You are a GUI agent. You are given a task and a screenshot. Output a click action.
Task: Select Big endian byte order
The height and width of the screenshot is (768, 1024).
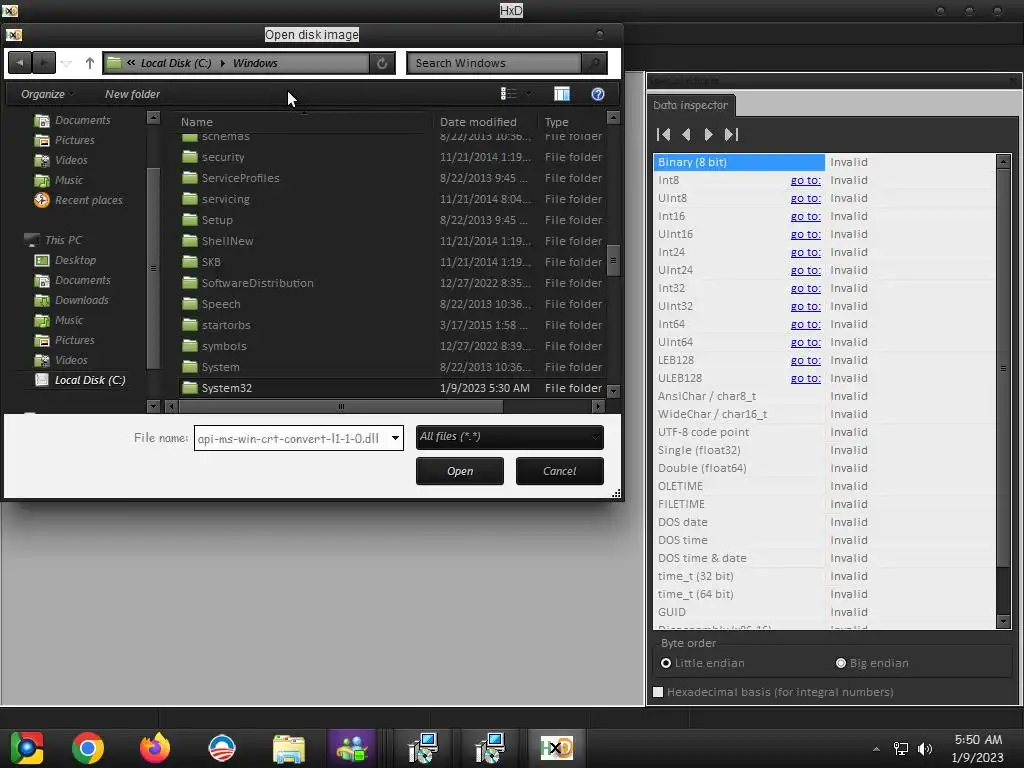(x=872, y=663)
